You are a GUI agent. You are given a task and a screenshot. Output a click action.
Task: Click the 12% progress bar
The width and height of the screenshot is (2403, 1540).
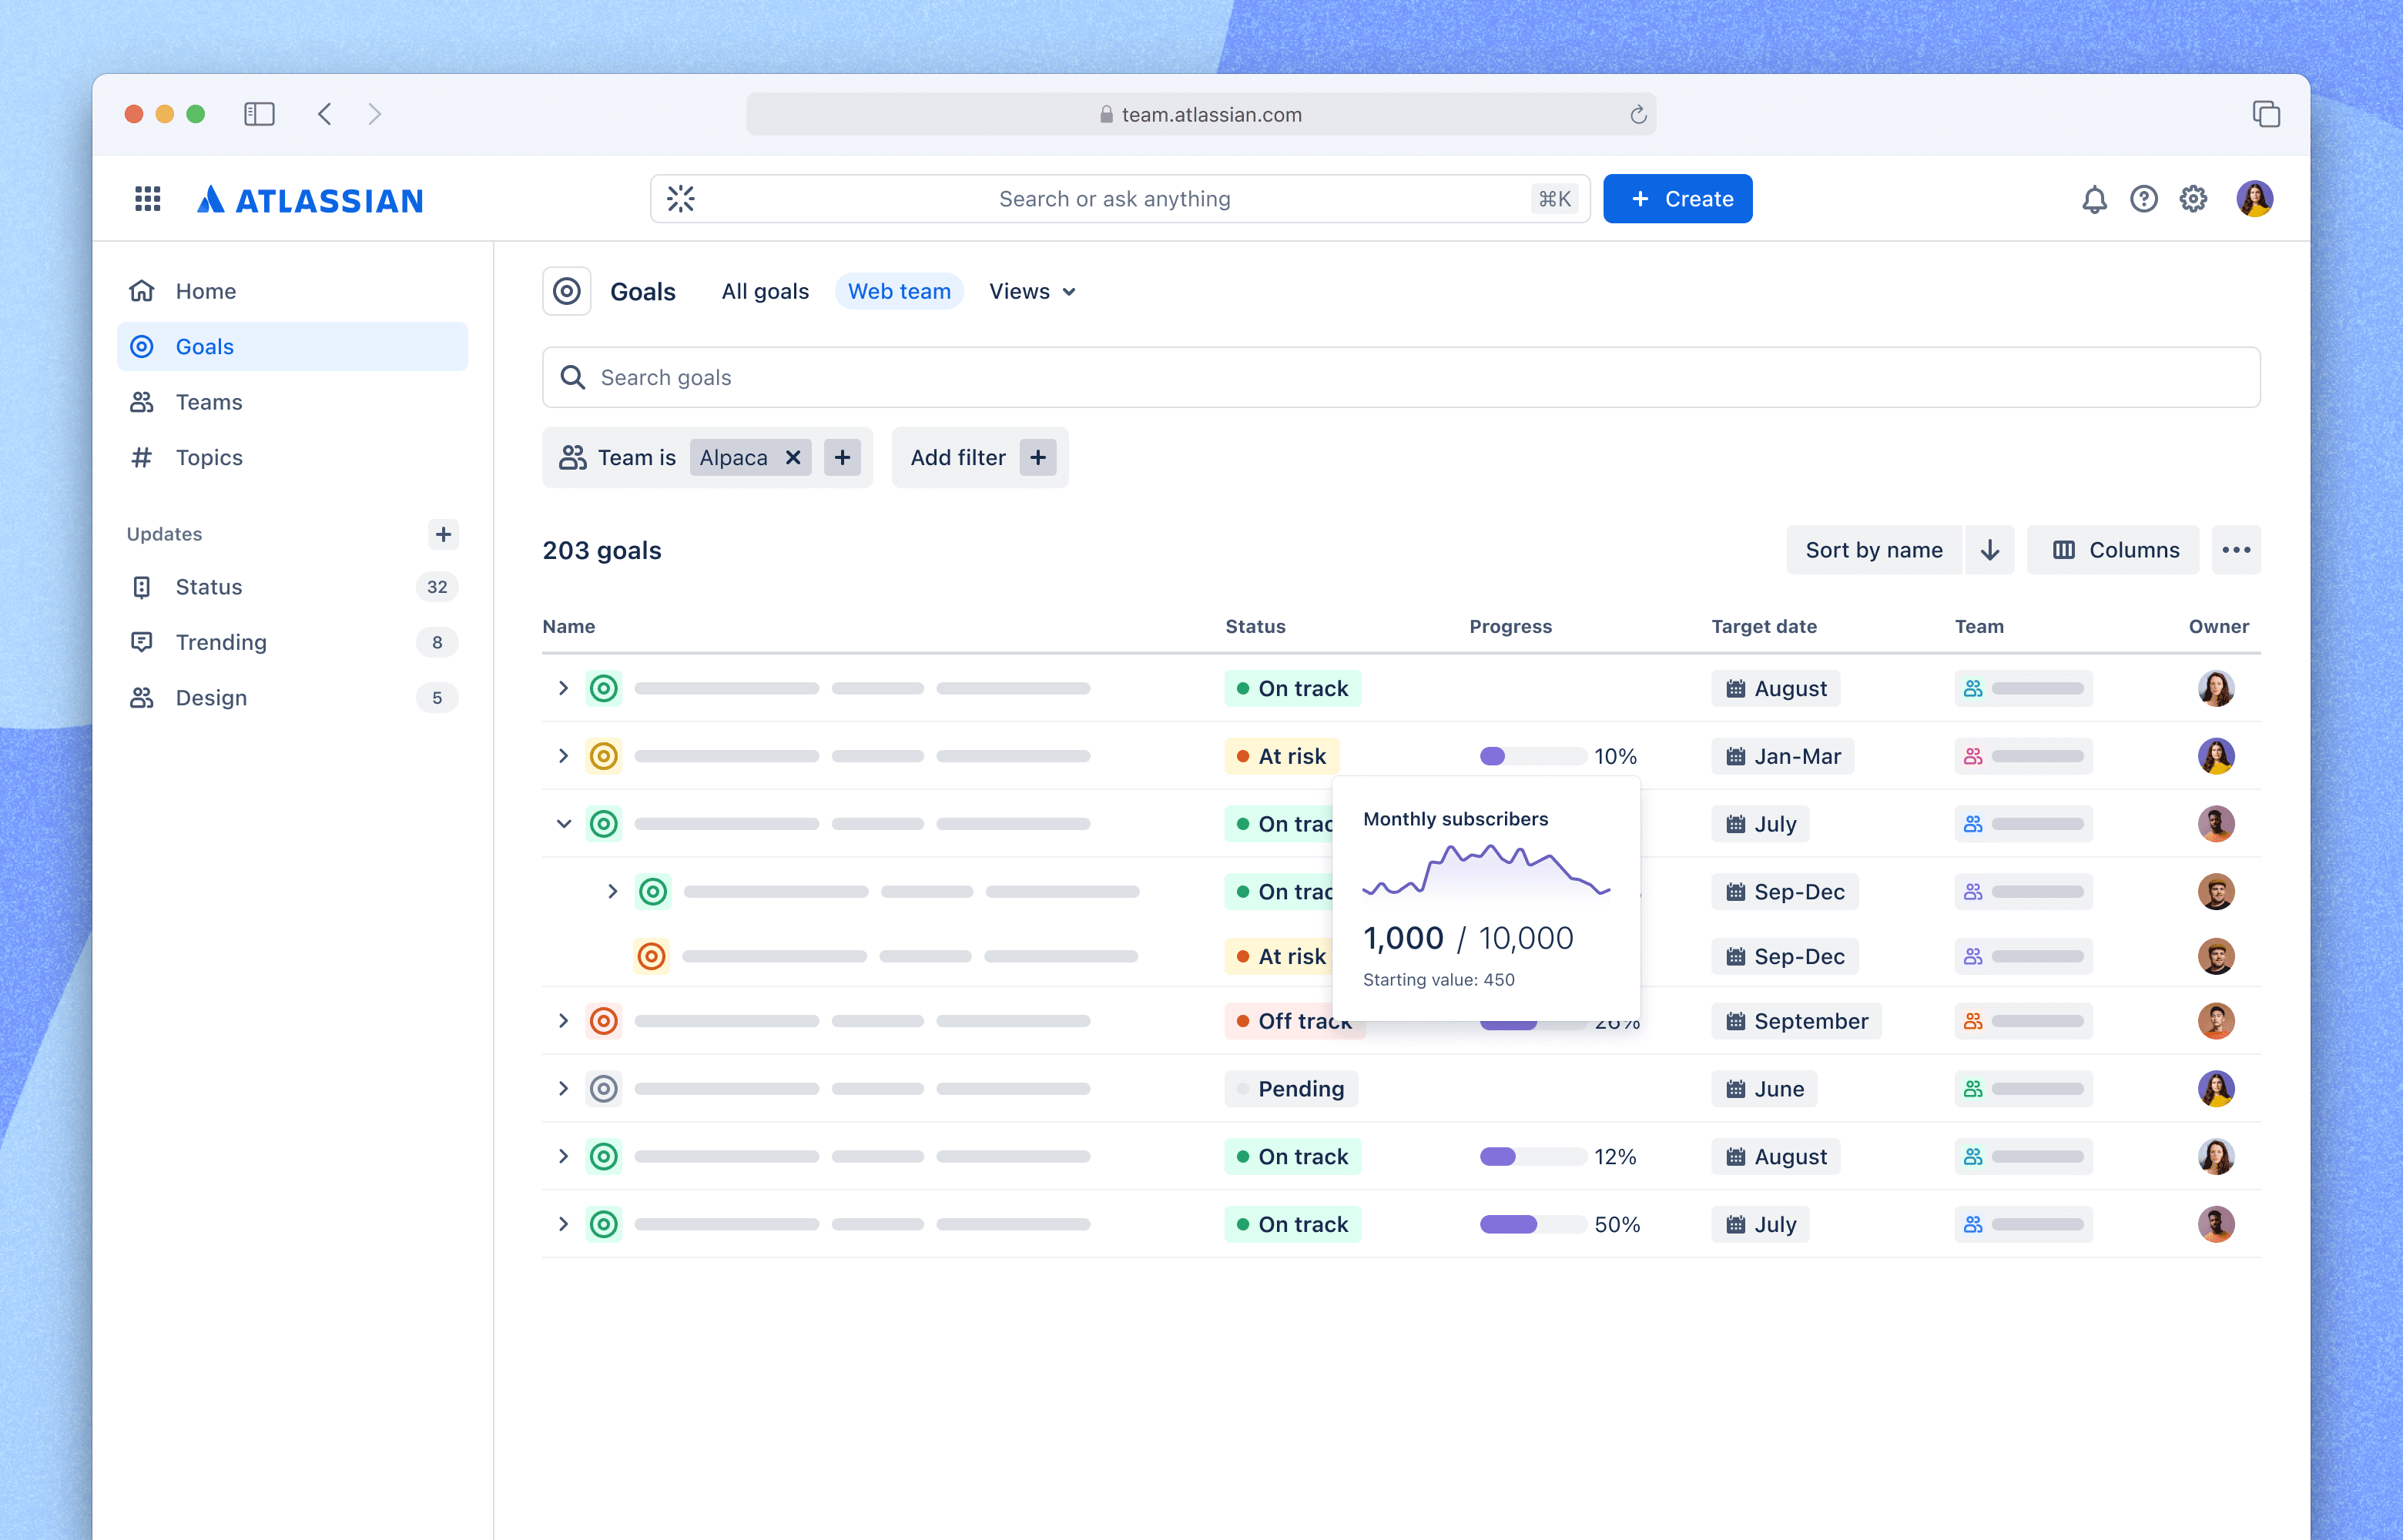pyautogui.click(x=1533, y=1157)
